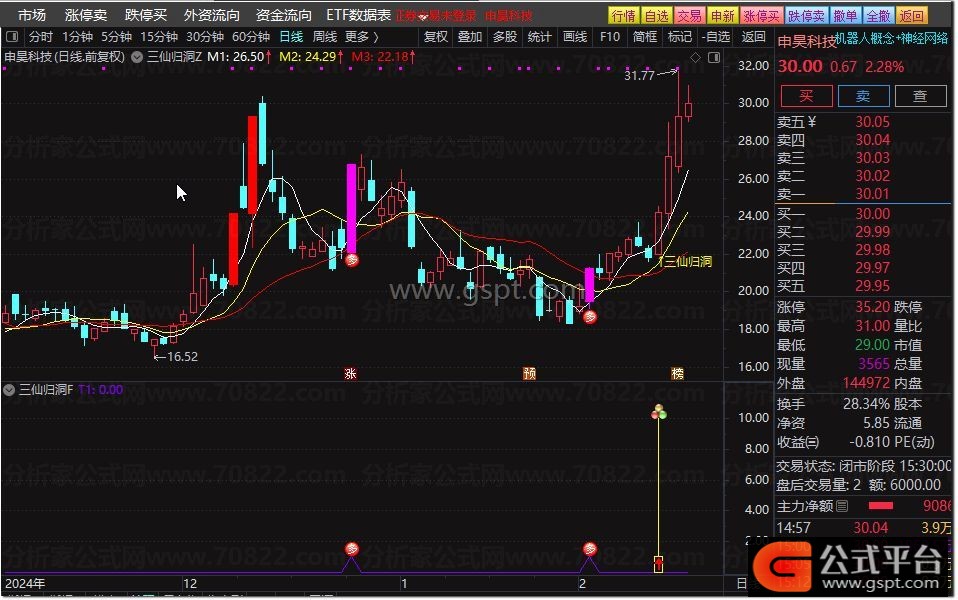
Task: Open F10 company info
Action: pos(610,37)
